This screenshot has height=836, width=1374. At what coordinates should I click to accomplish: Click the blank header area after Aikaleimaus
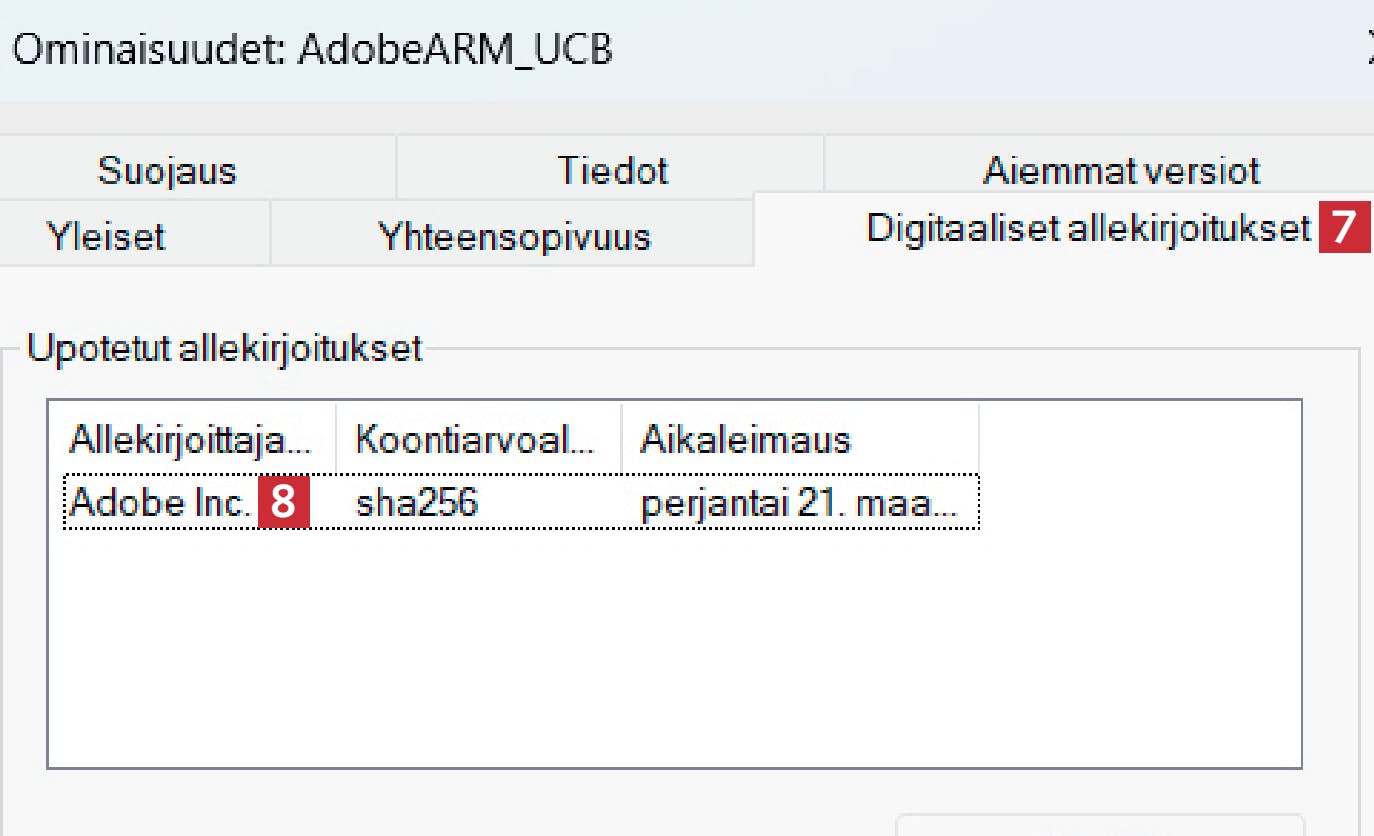[1138, 439]
